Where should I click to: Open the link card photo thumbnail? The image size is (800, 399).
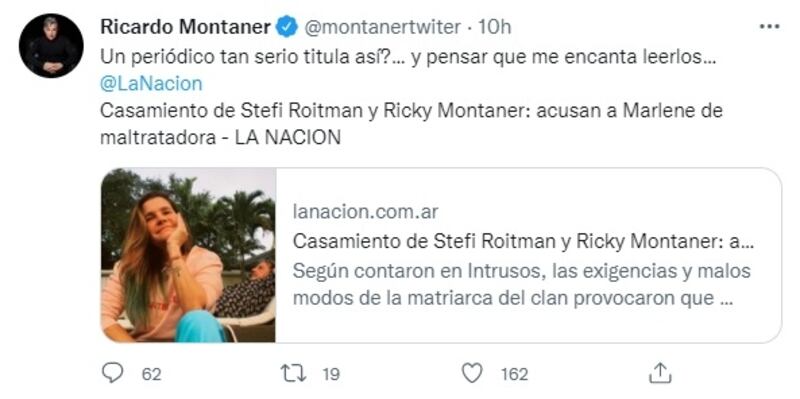point(188,255)
